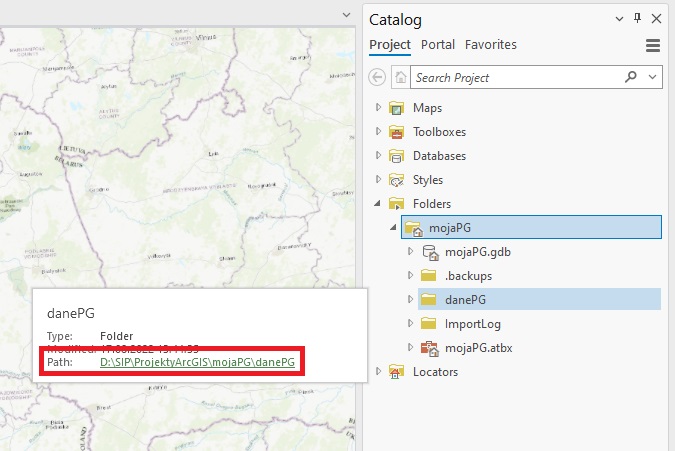The image size is (675, 451).
Task: Click the magnifier search icon
Action: click(x=631, y=77)
